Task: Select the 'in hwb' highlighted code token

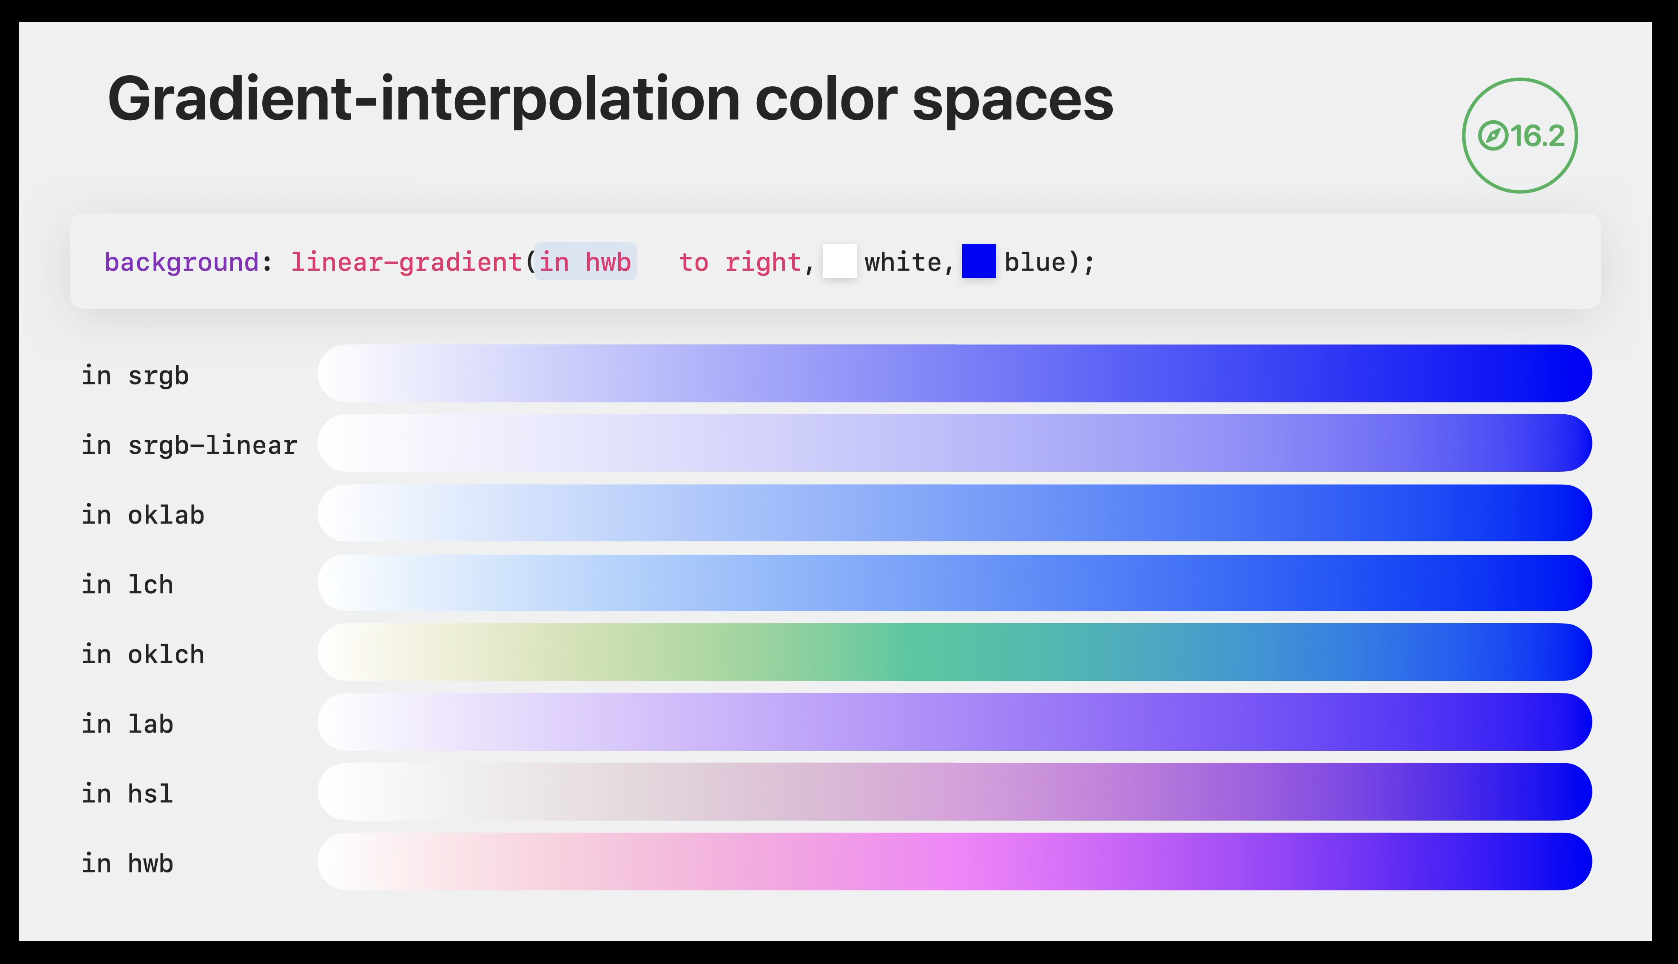Action: 585,262
